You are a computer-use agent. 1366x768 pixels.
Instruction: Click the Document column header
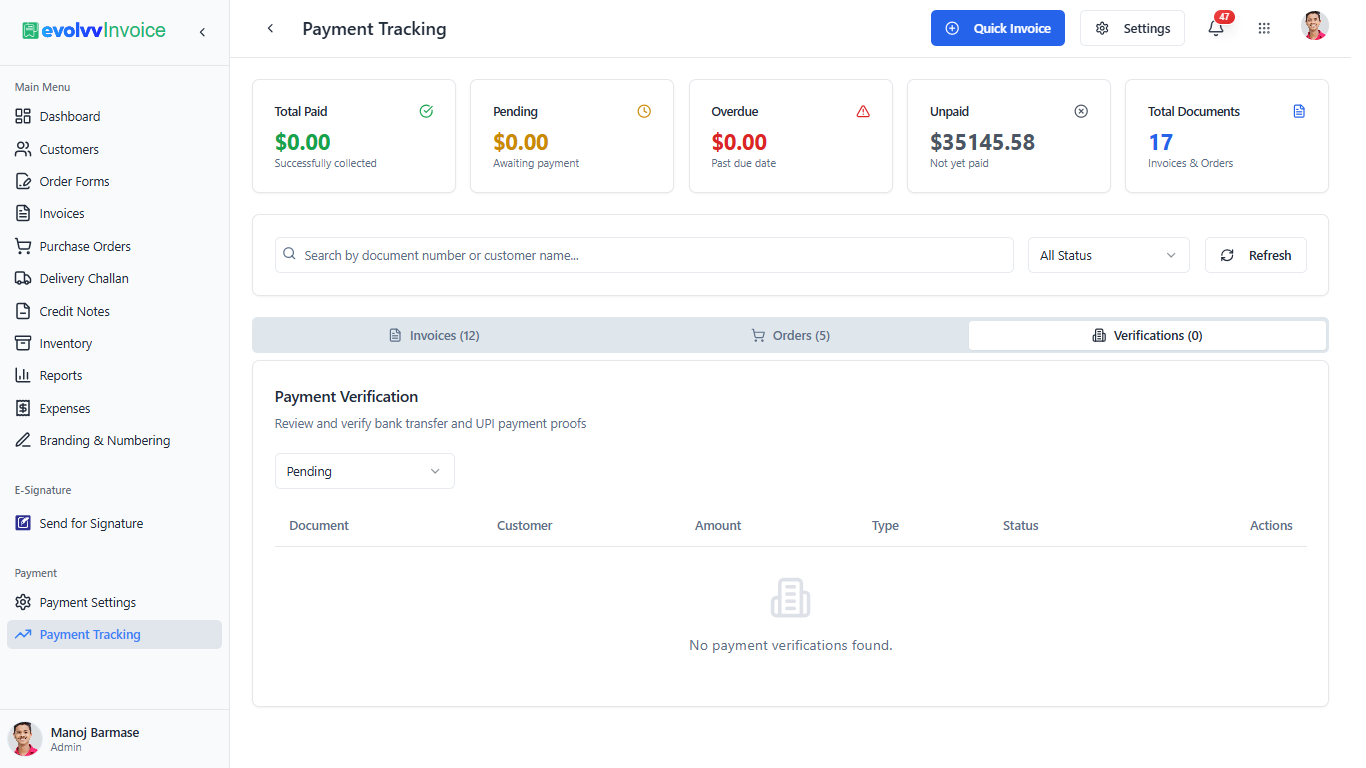tap(319, 525)
